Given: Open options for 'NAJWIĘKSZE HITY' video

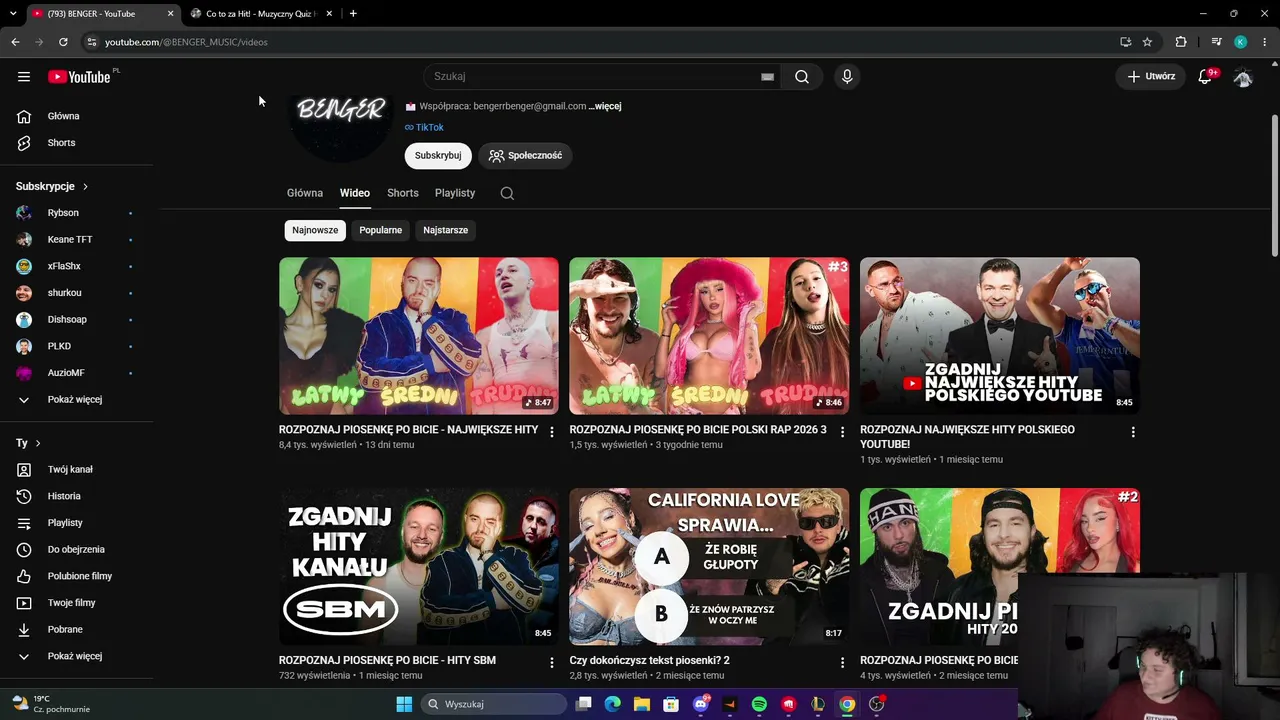Looking at the screenshot, I should tap(552, 432).
